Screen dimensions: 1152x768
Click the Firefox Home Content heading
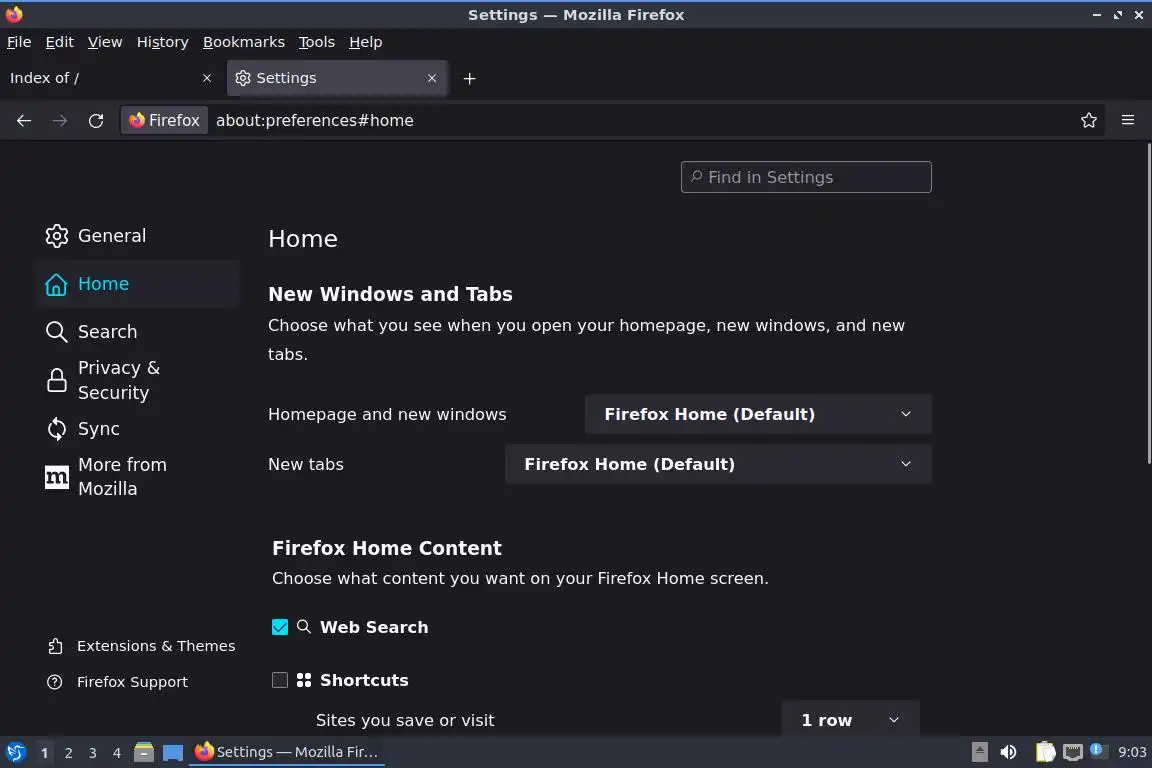coord(386,548)
